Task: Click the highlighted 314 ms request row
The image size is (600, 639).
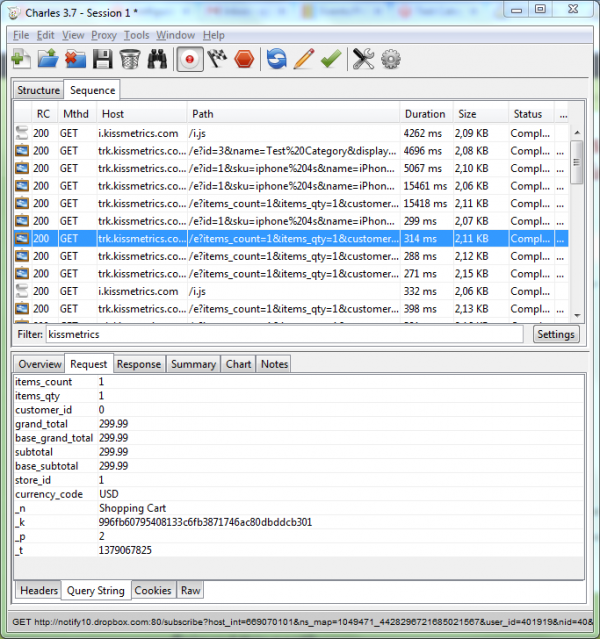Action: pyautogui.click(x=291, y=238)
